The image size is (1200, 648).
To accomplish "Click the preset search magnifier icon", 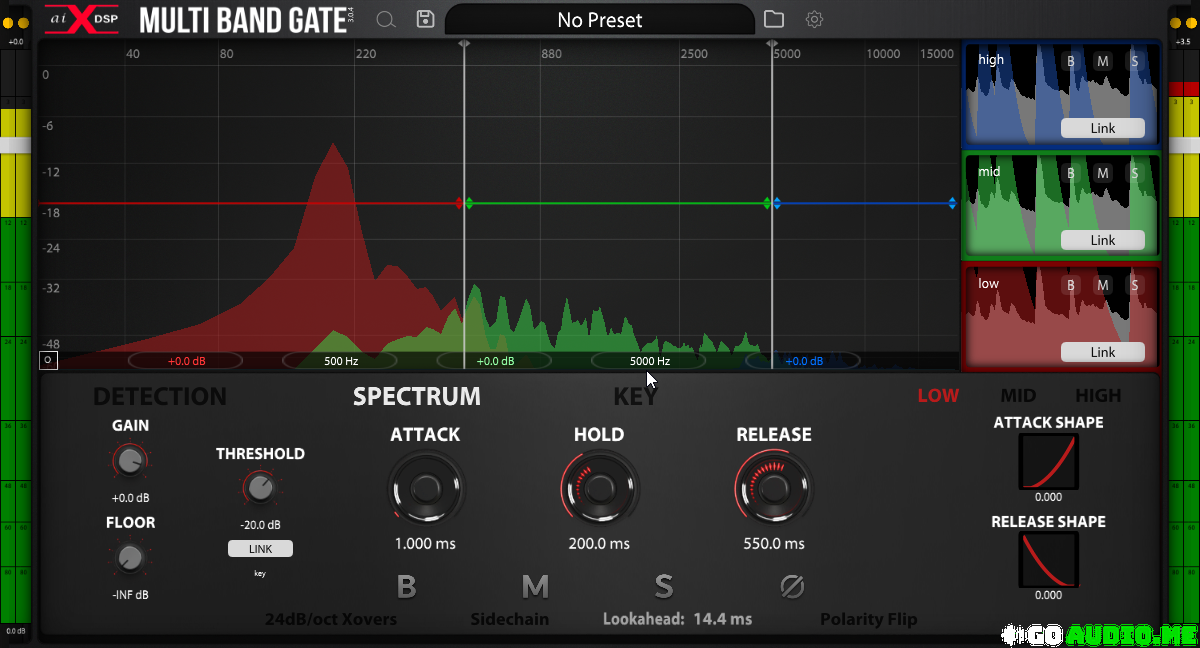I will [385, 19].
